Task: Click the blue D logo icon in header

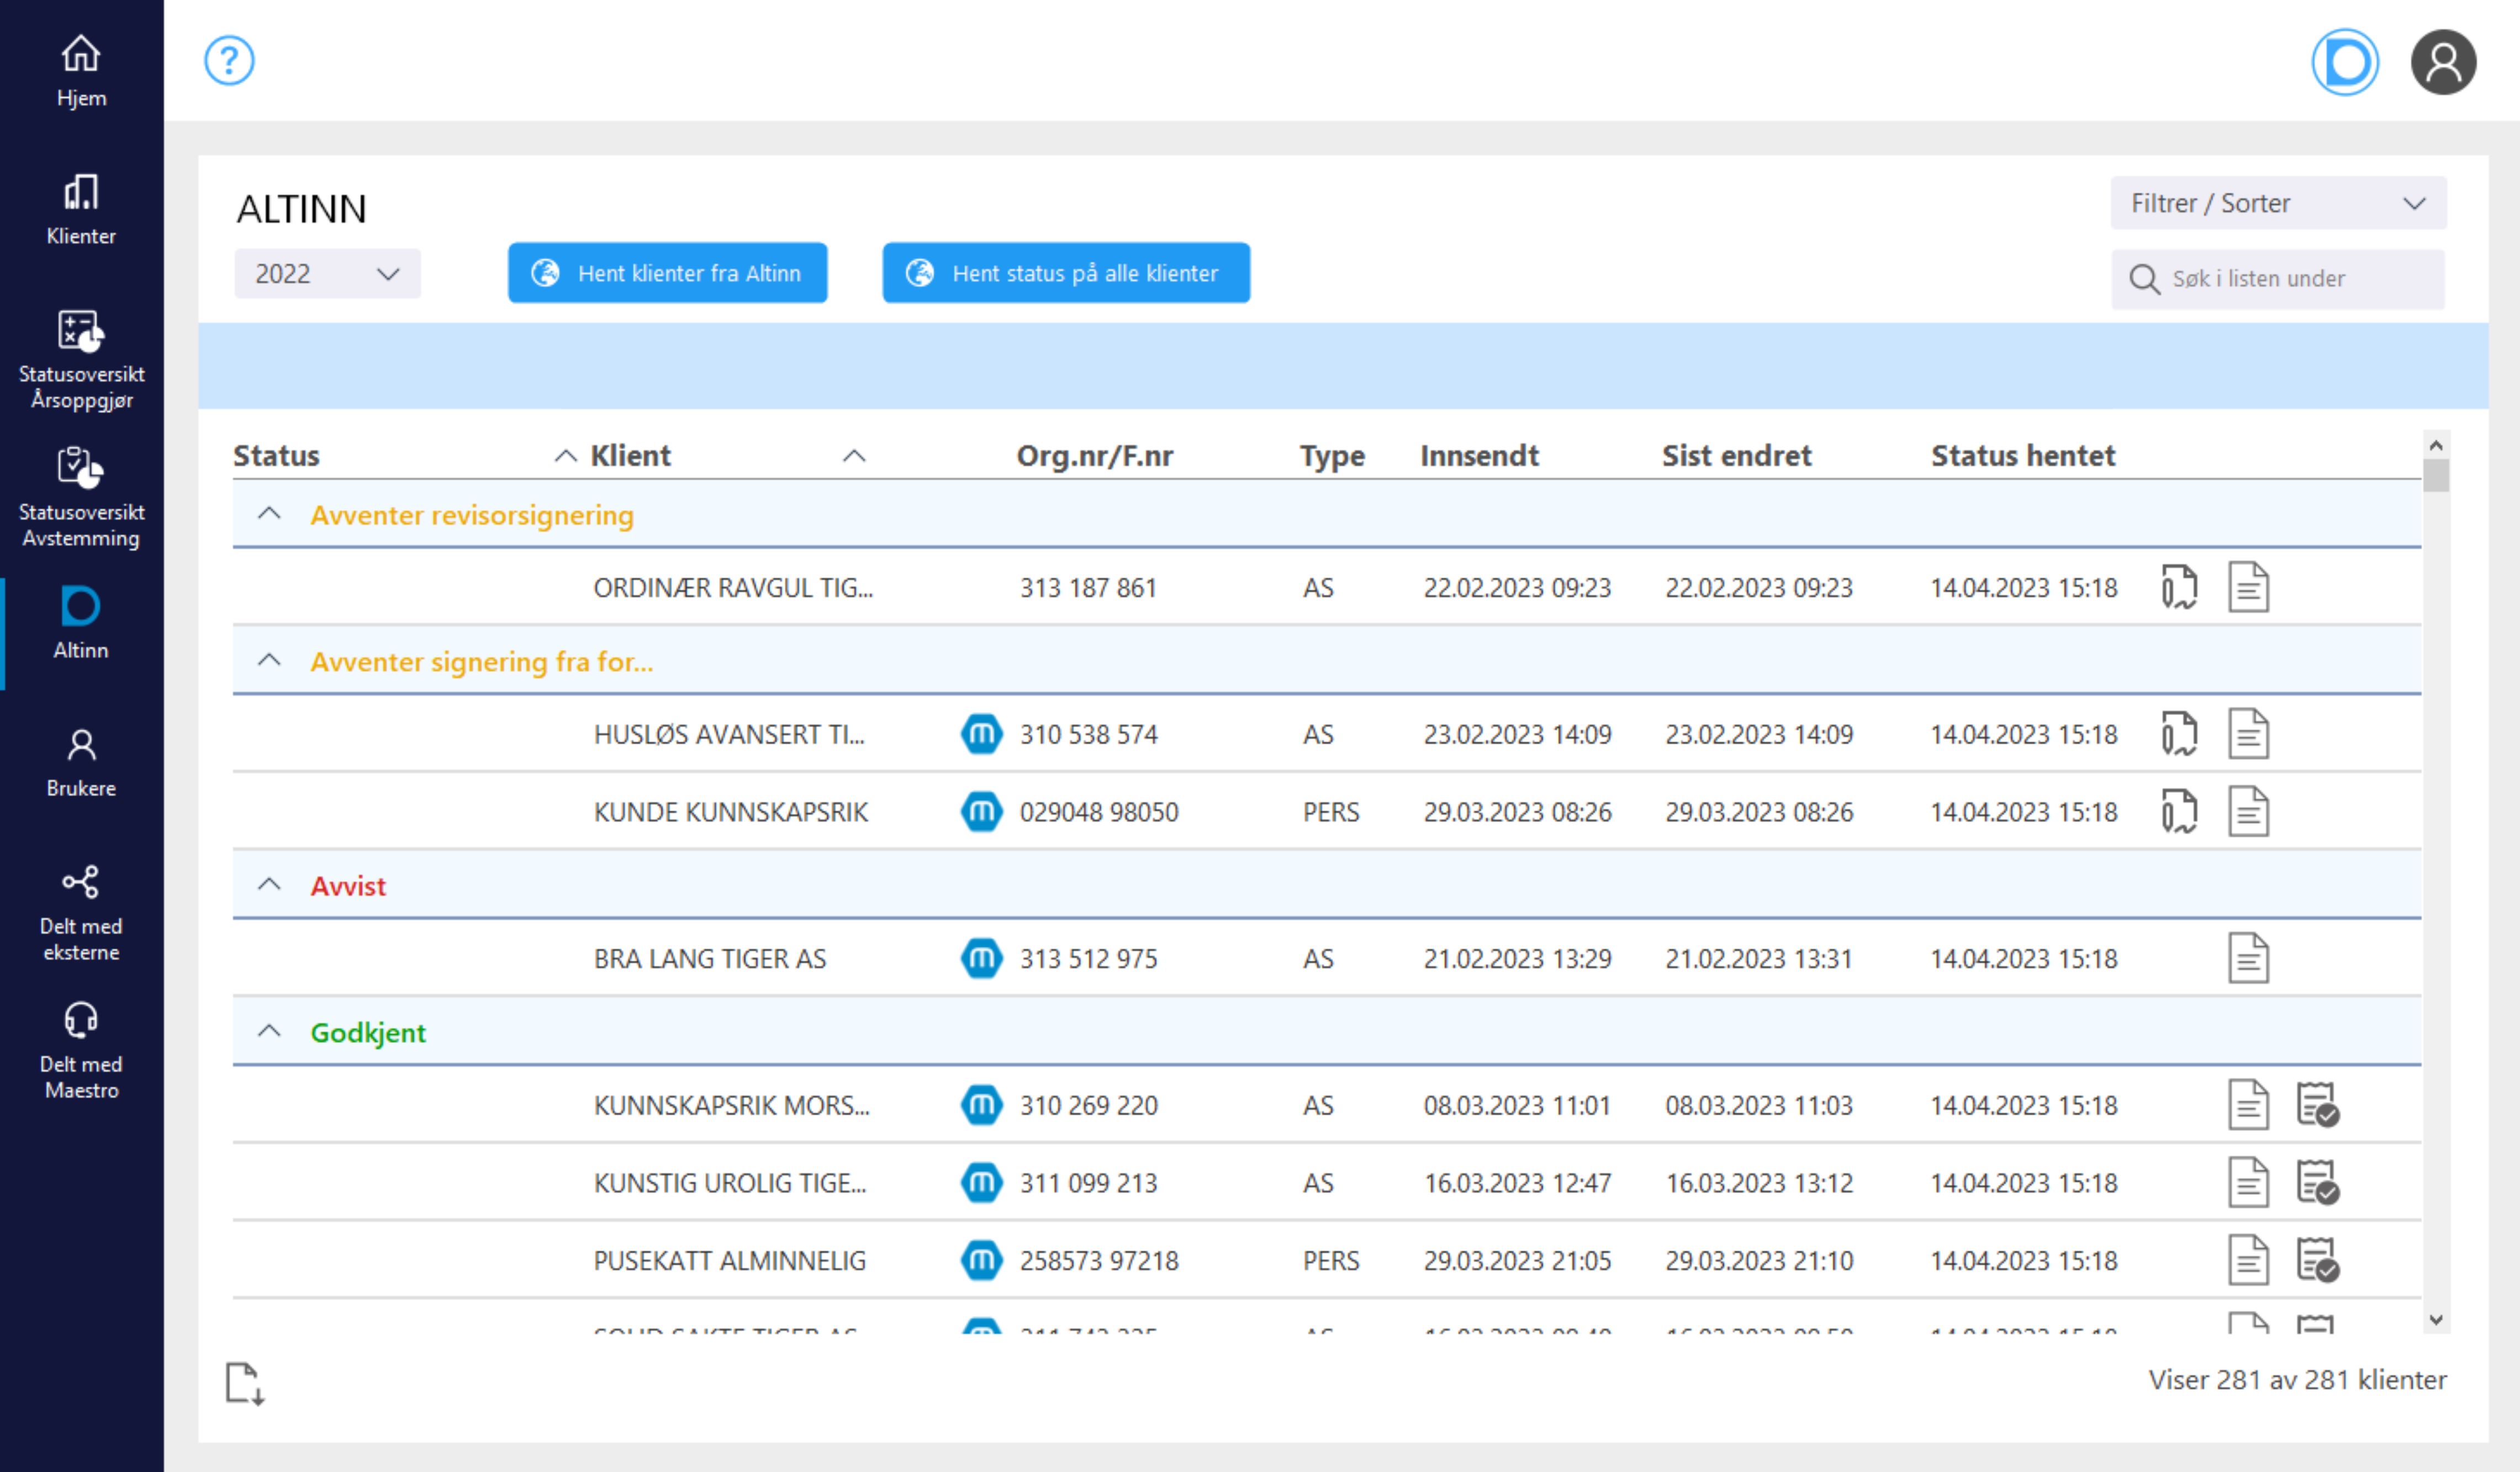Action: point(2345,62)
